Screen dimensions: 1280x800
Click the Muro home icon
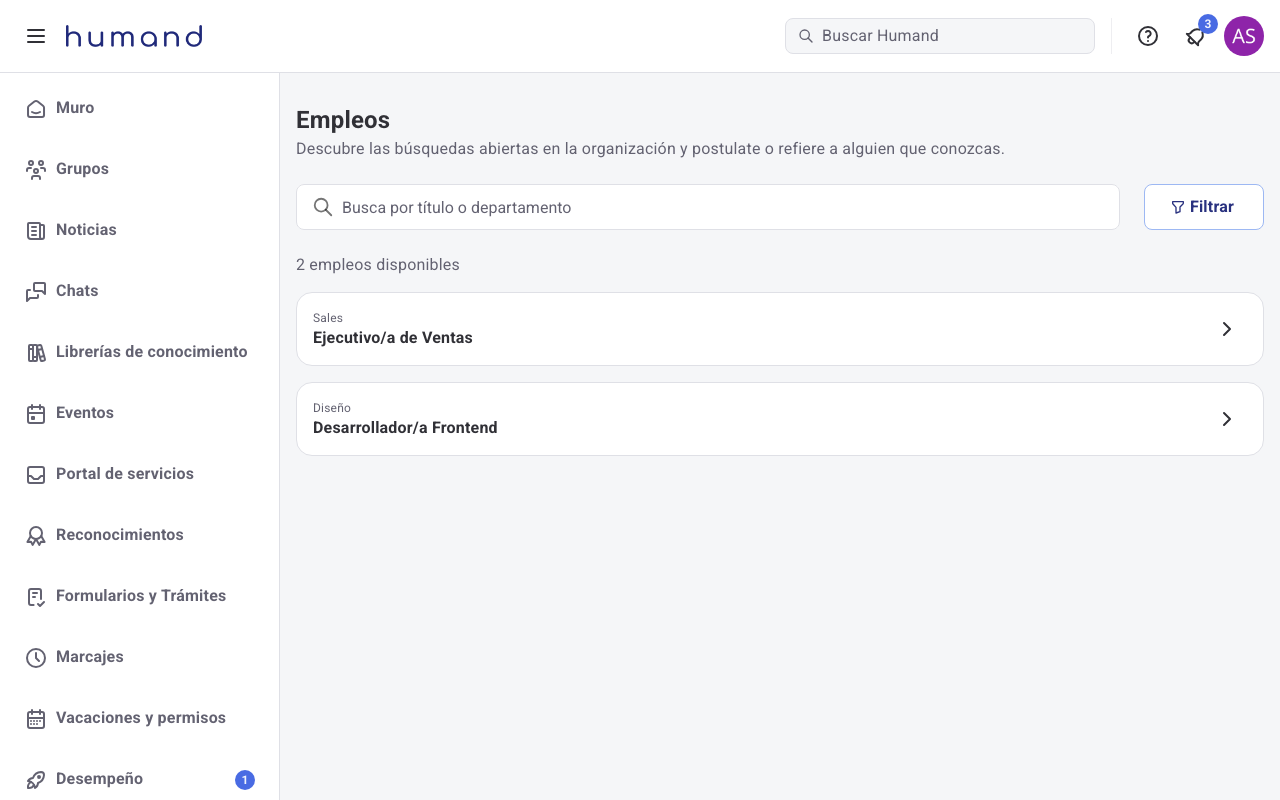pos(36,108)
